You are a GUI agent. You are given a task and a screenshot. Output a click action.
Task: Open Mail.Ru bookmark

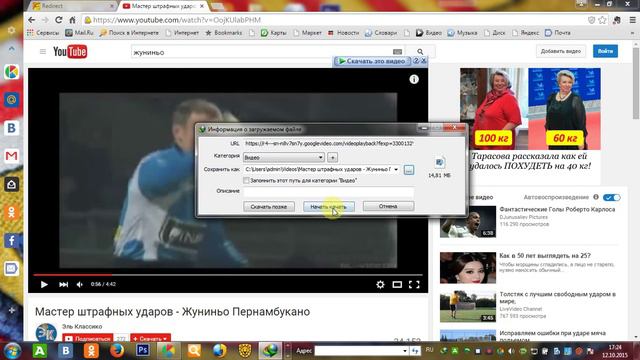(x=80, y=33)
